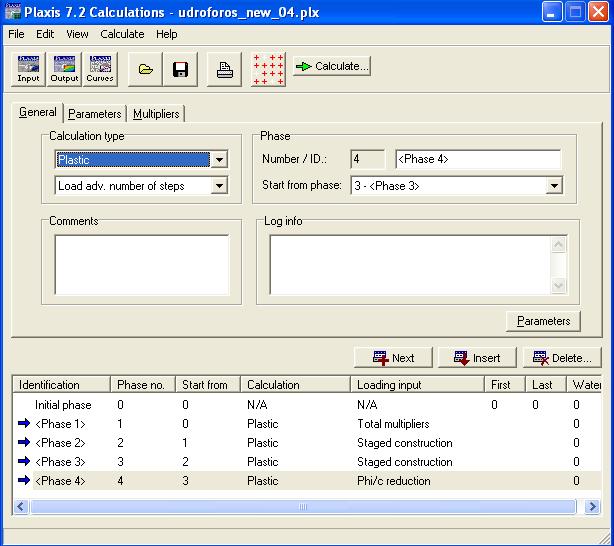Screen dimensions: 614x546
Task: Close the Plaxis Calculations window
Action: 598,12
